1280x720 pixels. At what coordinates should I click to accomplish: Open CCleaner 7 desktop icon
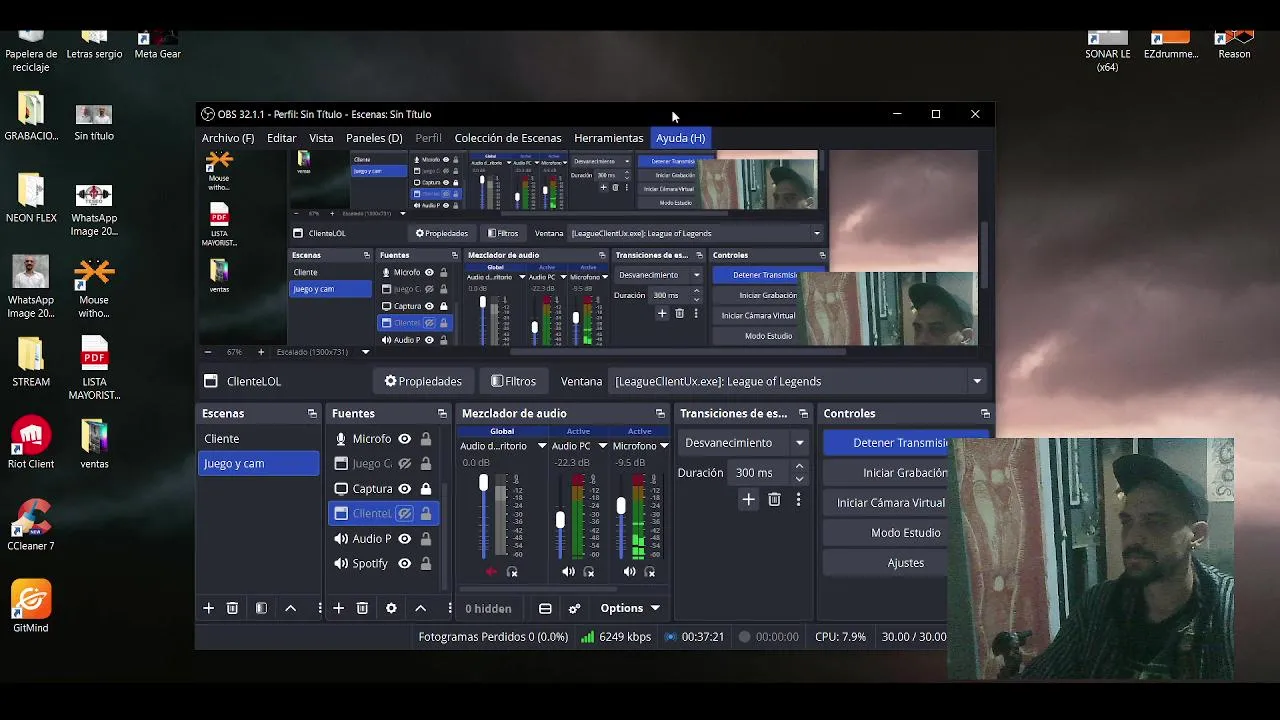click(31, 525)
